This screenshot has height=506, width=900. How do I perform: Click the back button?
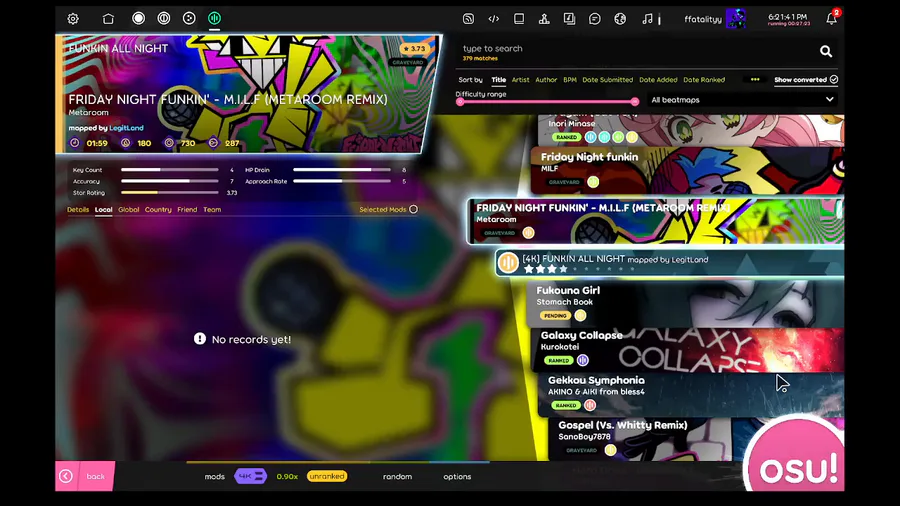coord(85,476)
